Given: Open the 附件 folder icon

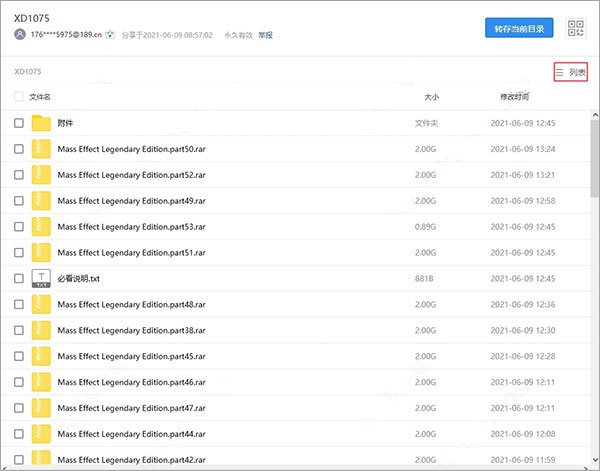Looking at the screenshot, I should point(41,123).
